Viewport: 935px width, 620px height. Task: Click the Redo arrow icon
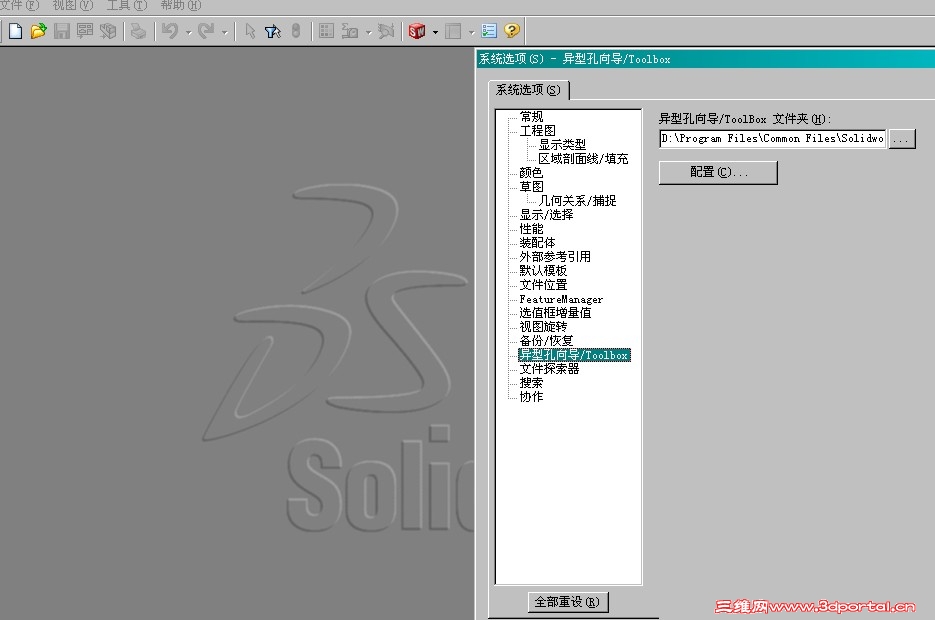(x=206, y=31)
